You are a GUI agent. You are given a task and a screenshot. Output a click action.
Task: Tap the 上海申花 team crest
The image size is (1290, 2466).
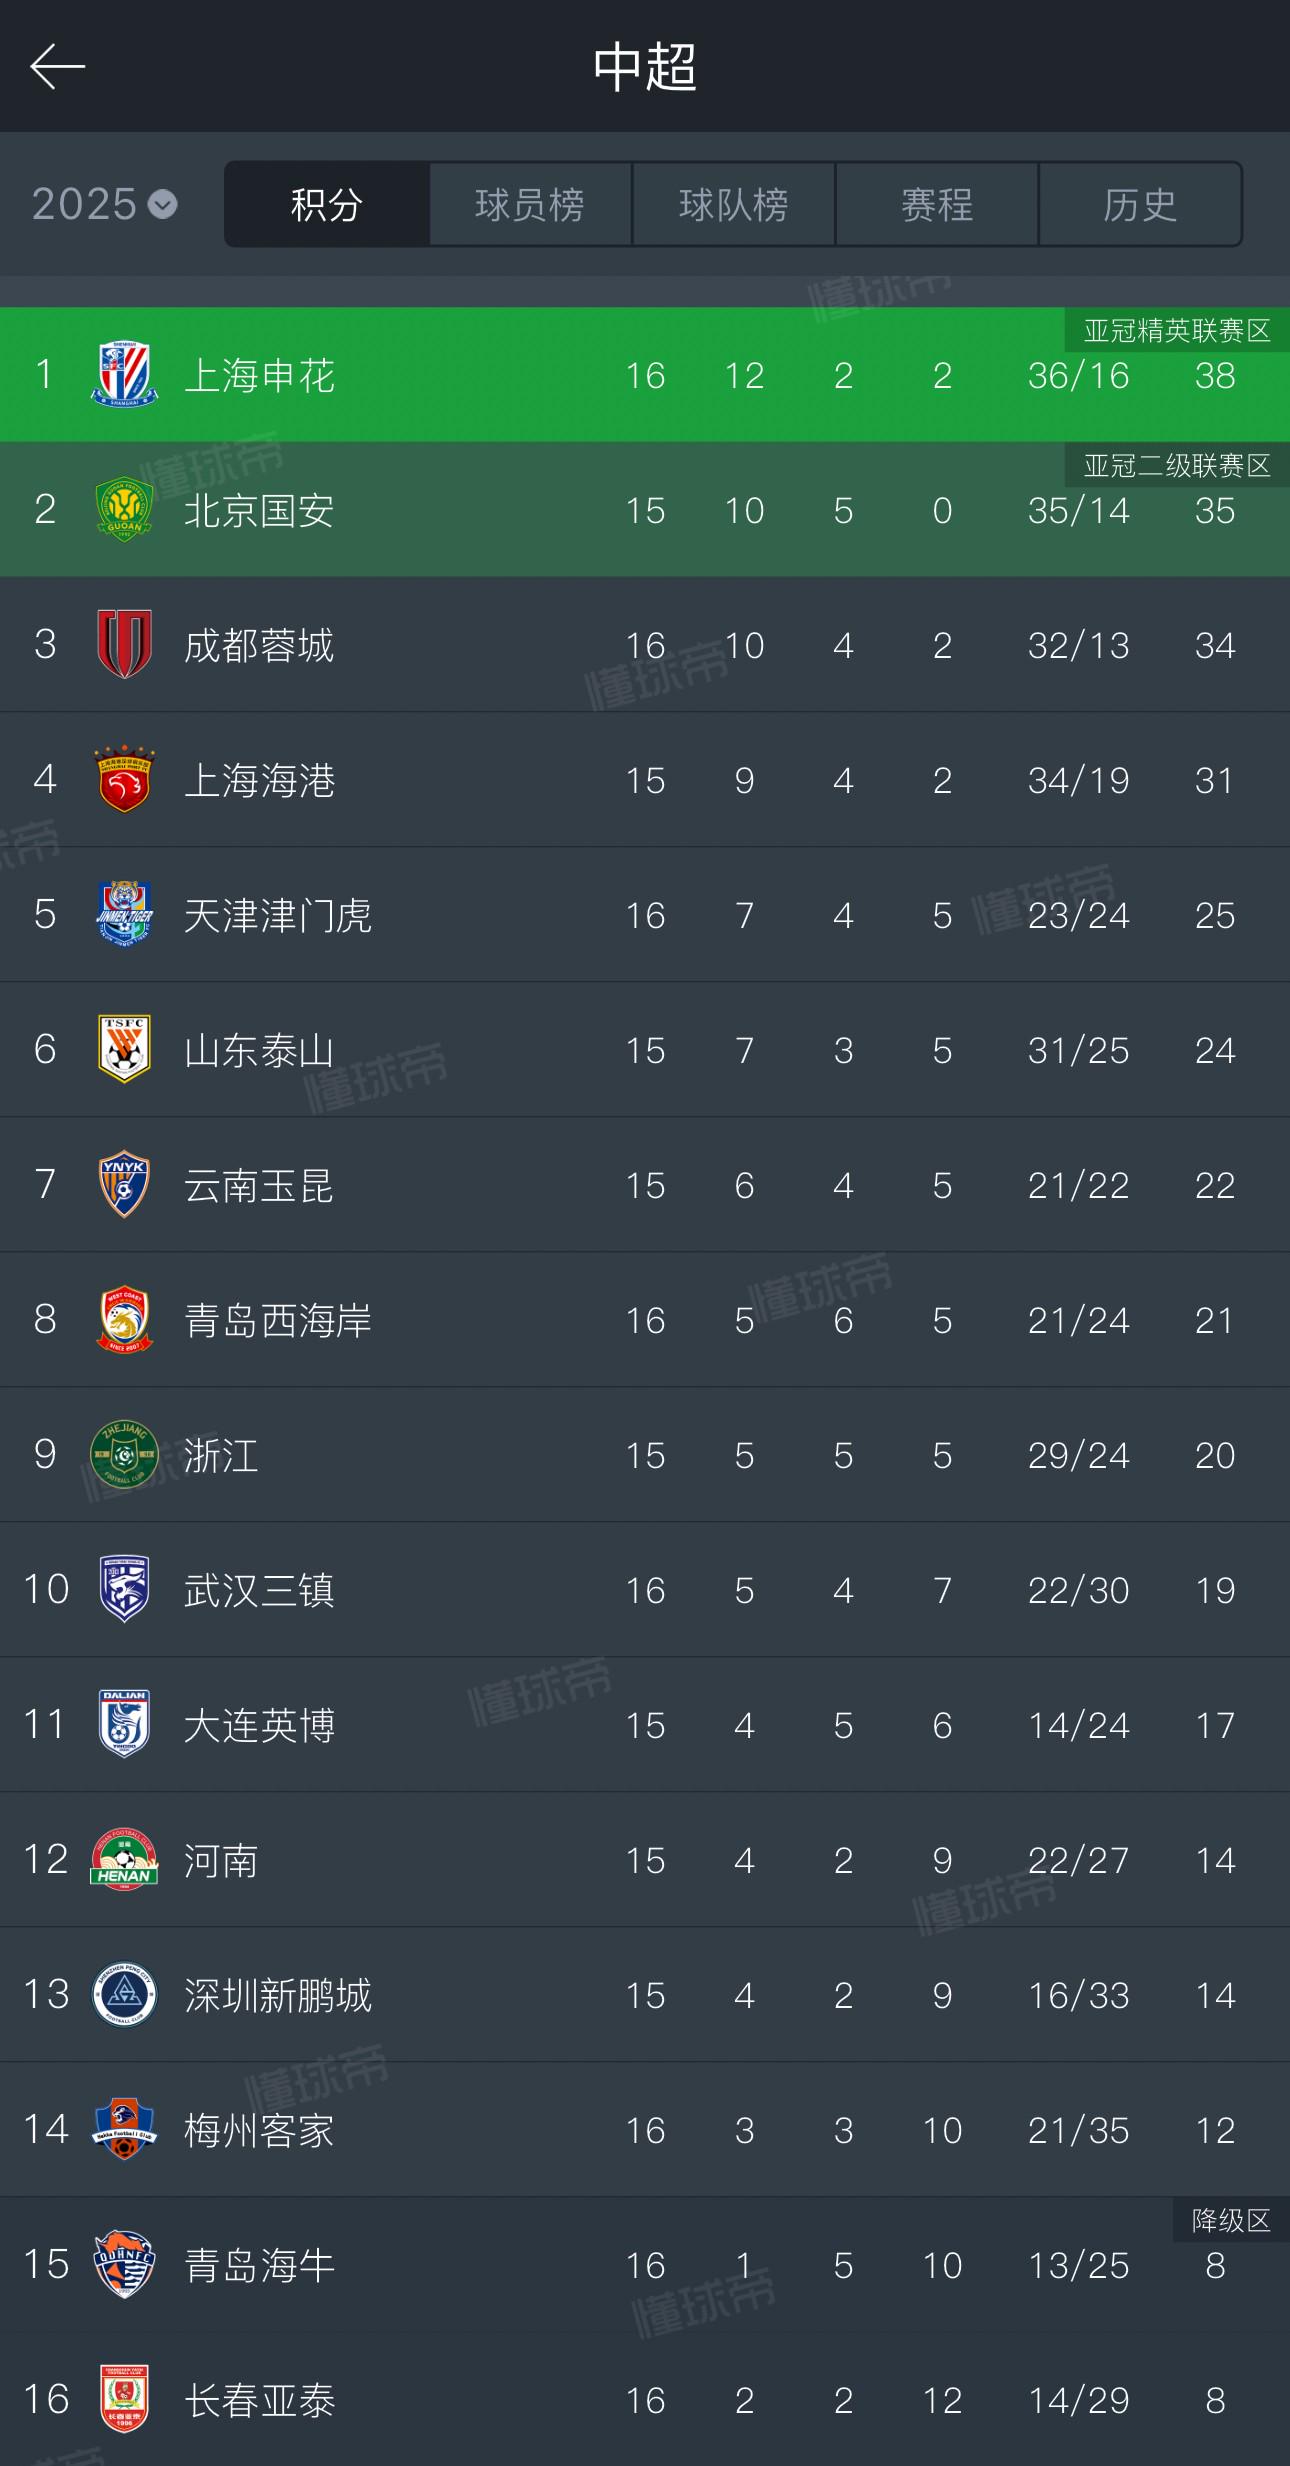click(124, 375)
